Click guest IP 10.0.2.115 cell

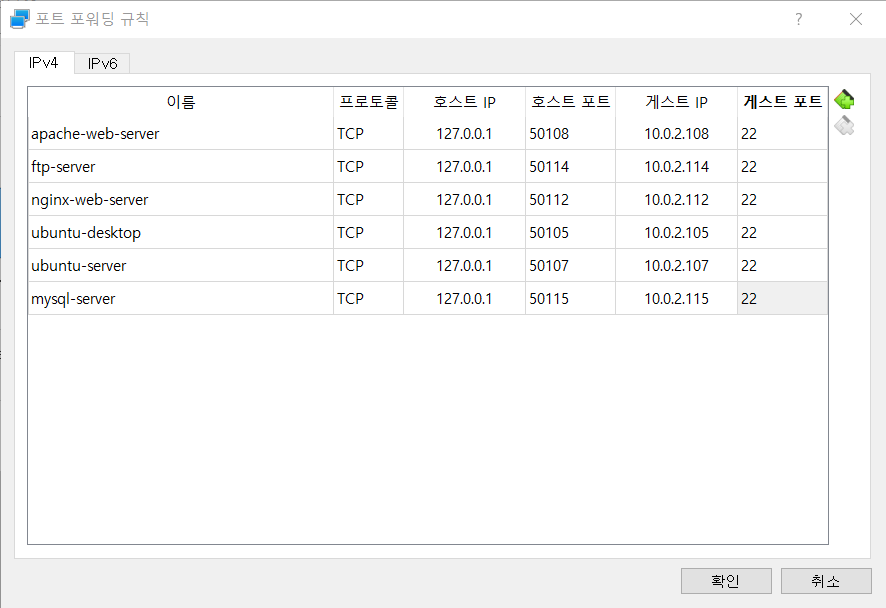coord(676,298)
